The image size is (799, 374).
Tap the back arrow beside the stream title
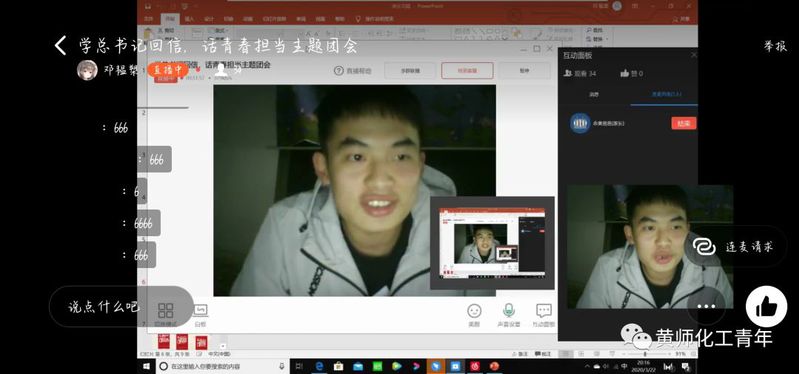pos(60,45)
